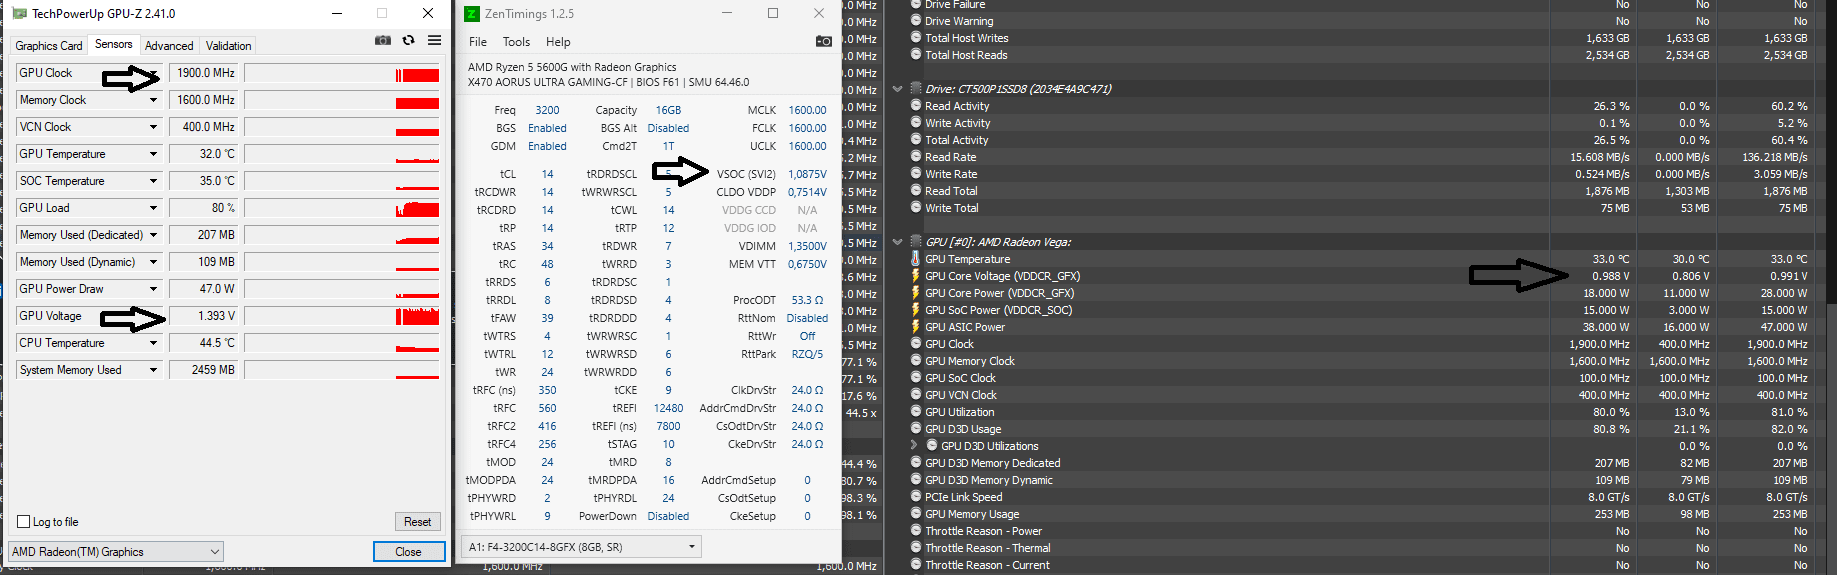1837x575 pixels.
Task: Open the ZenTimings Tools menu
Action: pyautogui.click(x=516, y=42)
